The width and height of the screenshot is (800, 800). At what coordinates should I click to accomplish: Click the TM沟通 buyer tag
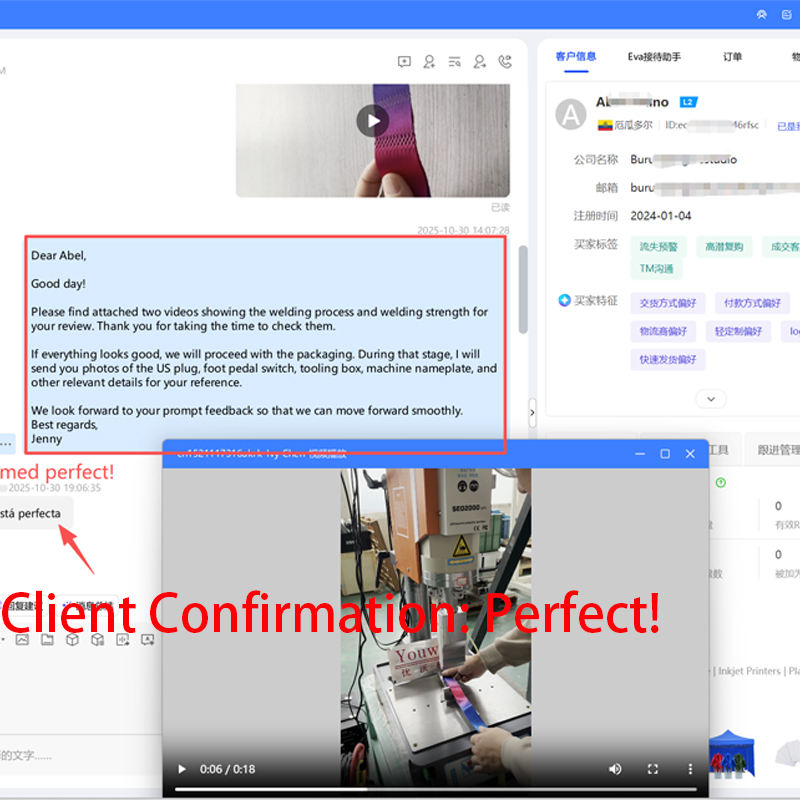pos(656,268)
